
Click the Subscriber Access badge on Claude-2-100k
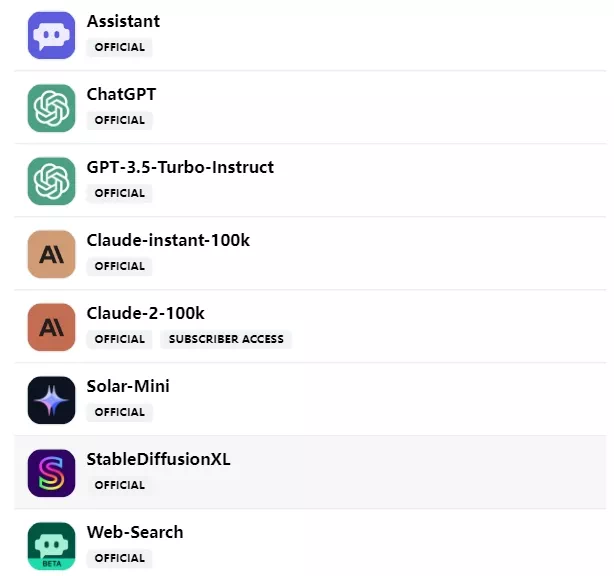coord(226,339)
